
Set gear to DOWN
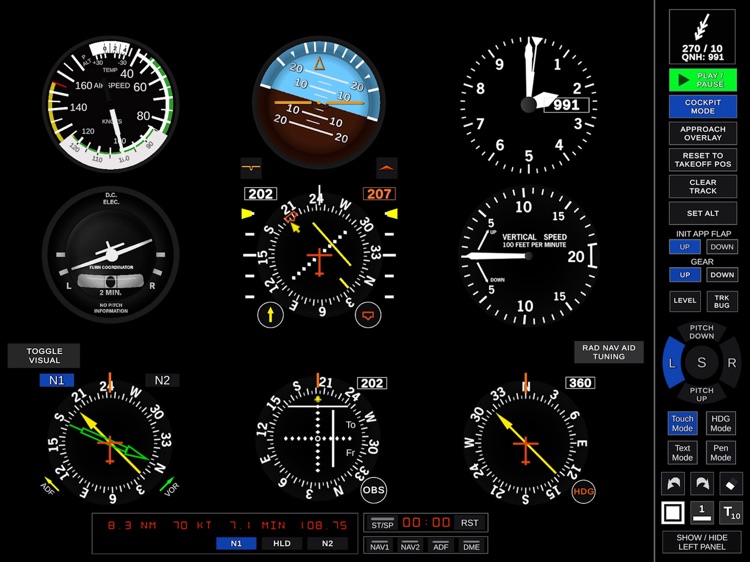point(722,275)
